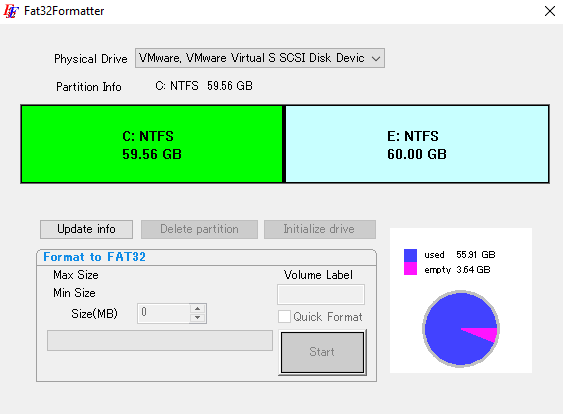Click the 'Min Size' label
The width and height of the screenshot is (563, 414).
74,293
